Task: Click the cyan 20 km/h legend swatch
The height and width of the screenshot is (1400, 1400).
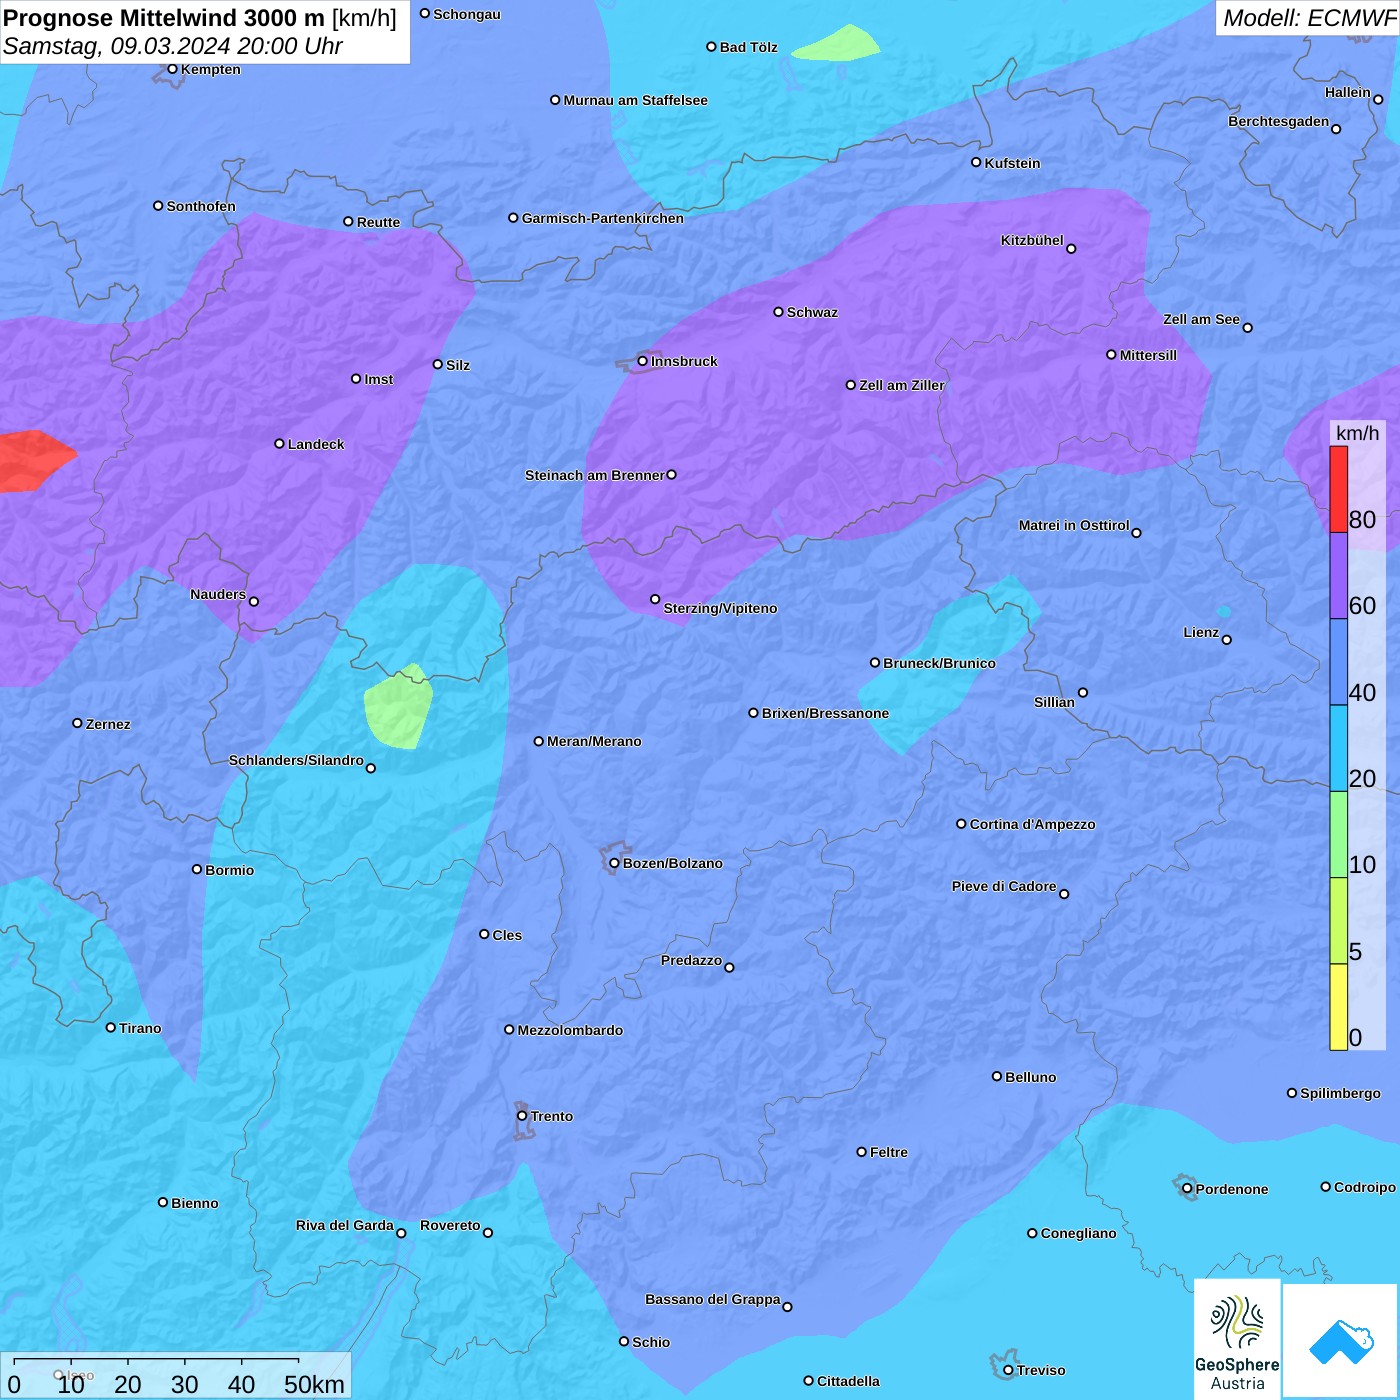Action: pos(1338,749)
